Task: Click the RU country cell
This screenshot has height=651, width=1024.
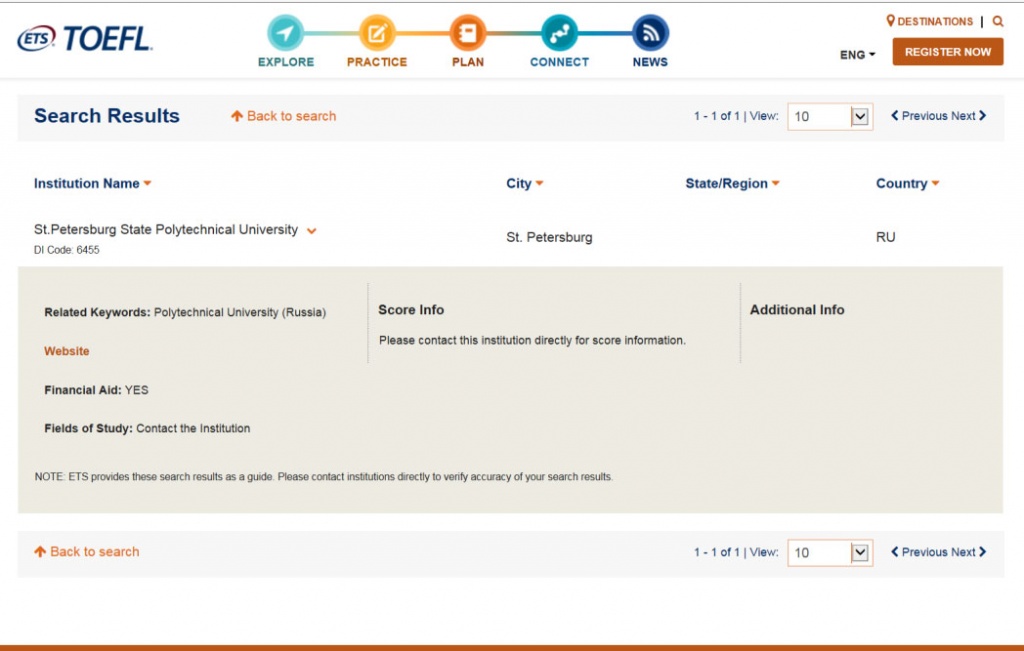Action: pos(886,237)
